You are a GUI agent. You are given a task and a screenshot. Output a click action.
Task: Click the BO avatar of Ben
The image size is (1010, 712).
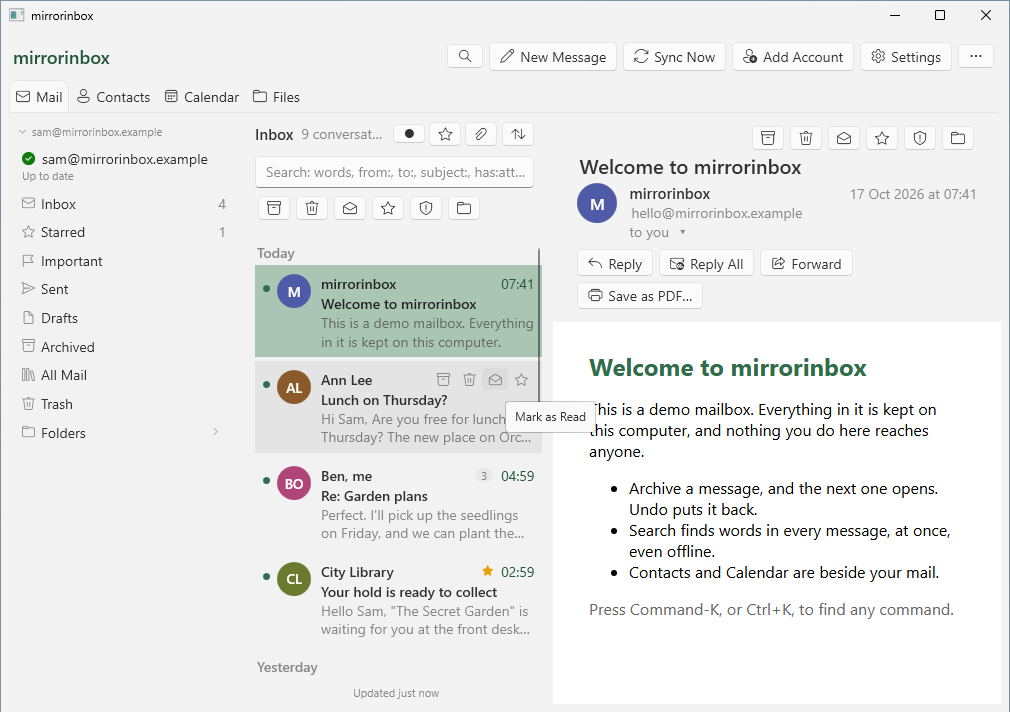294,483
